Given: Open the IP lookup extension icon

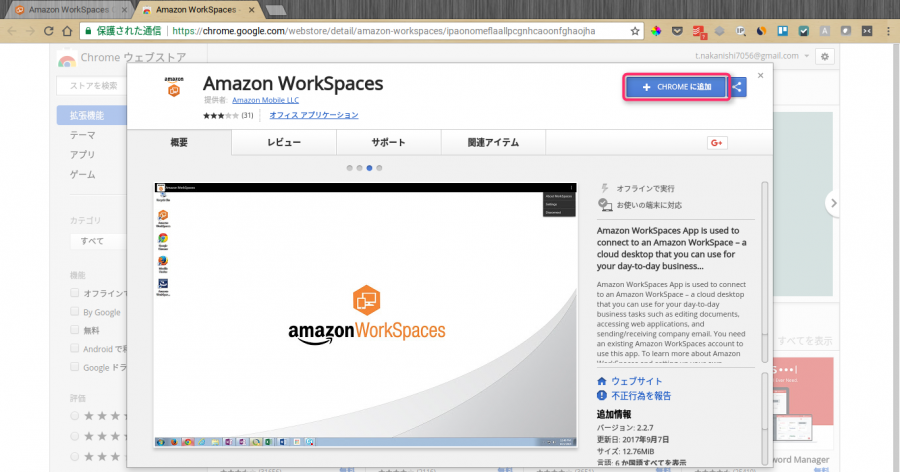Looking at the screenshot, I should pyautogui.click(x=740, y=31).
